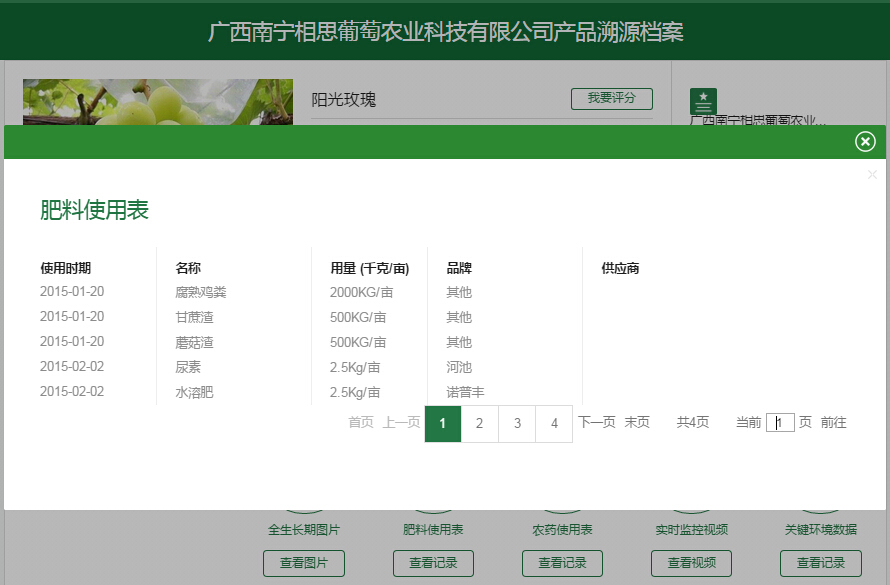
Task: Select current page 1 in pagination
Action: point(442,424)
